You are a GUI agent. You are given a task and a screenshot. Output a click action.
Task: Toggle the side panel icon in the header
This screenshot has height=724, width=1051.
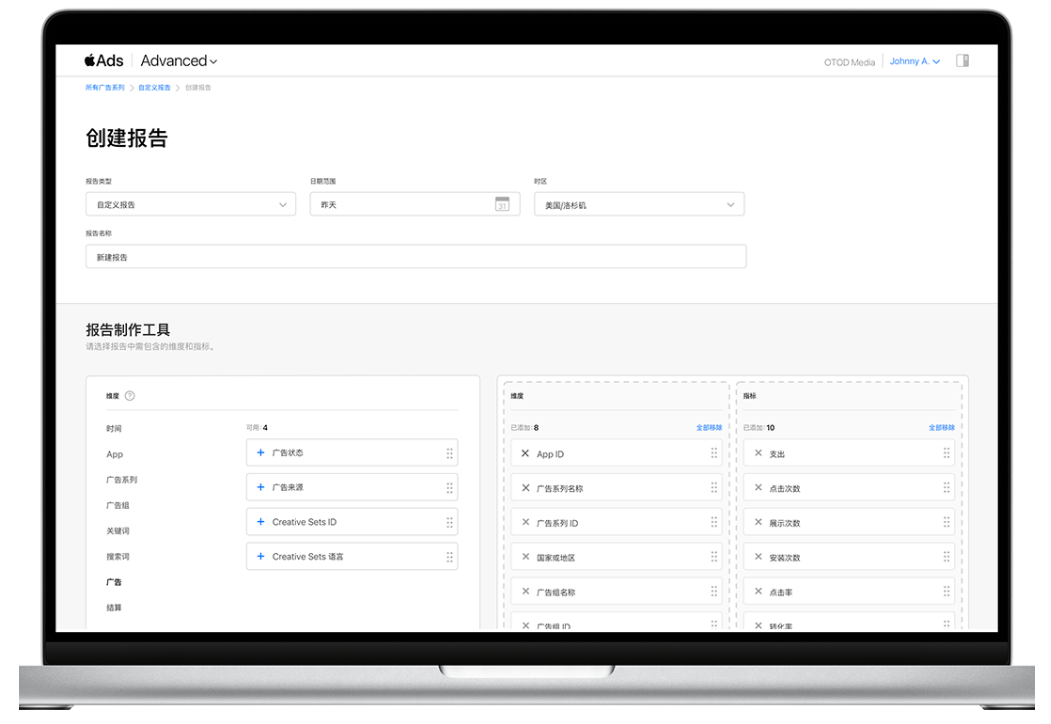coord(963,60)
